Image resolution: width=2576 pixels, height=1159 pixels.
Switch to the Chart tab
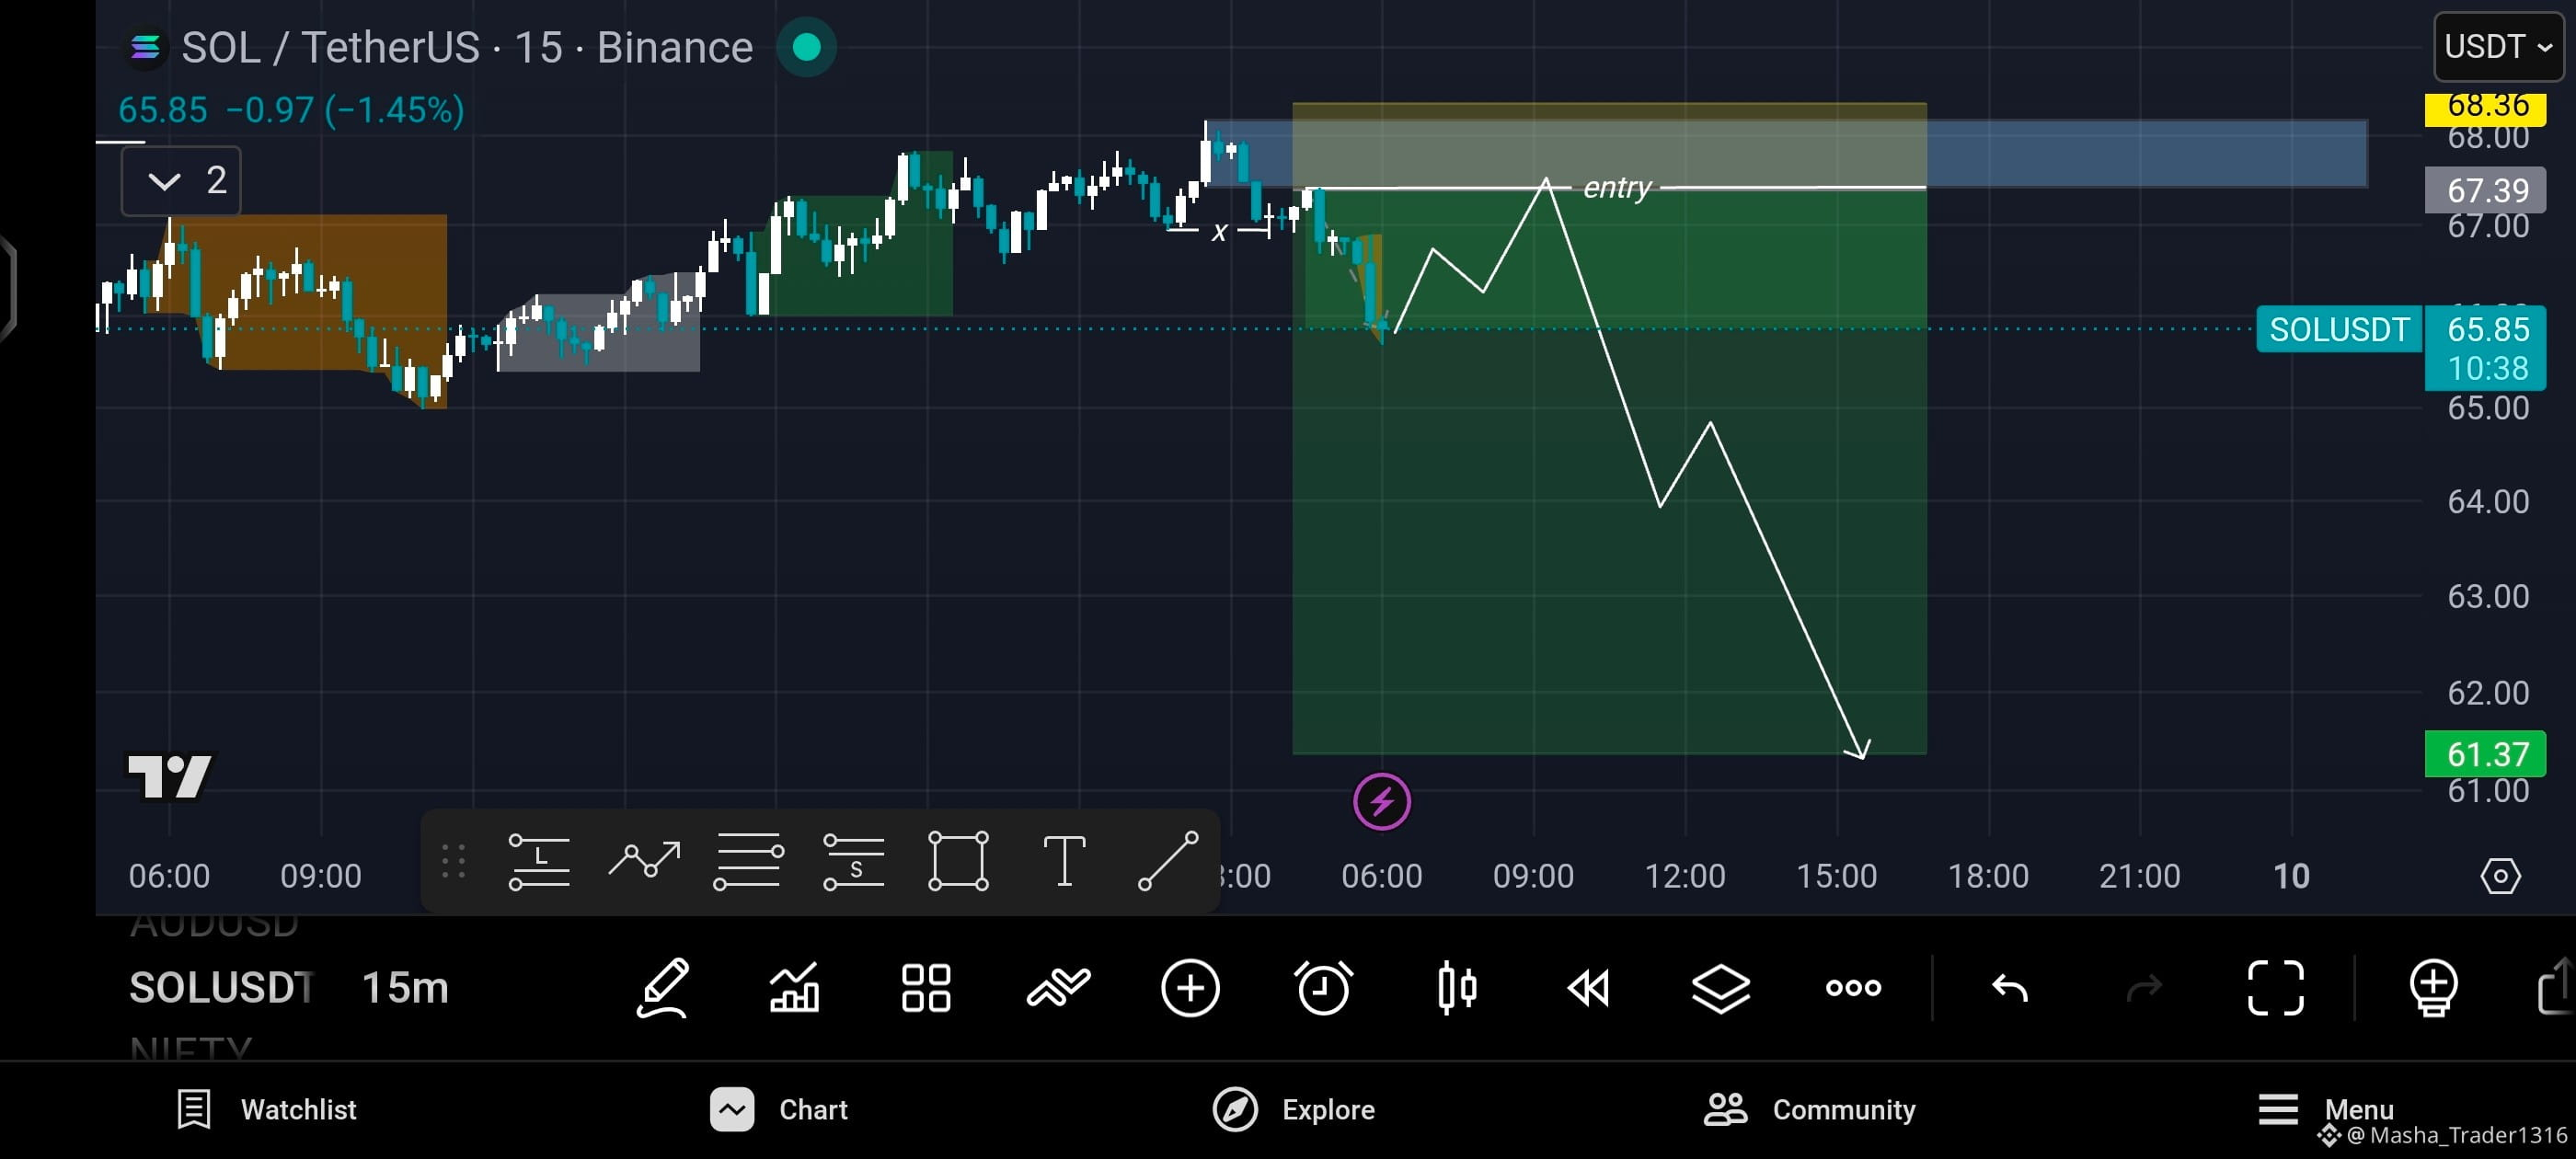coord(779,1109)
